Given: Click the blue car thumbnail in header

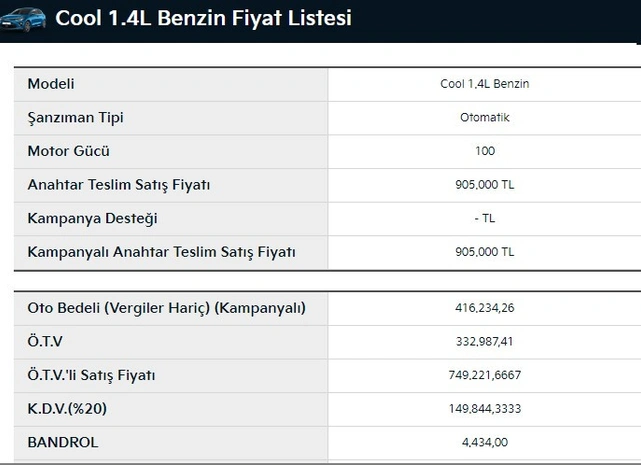Looking at the screenshot, I should (x=23, y=19).
